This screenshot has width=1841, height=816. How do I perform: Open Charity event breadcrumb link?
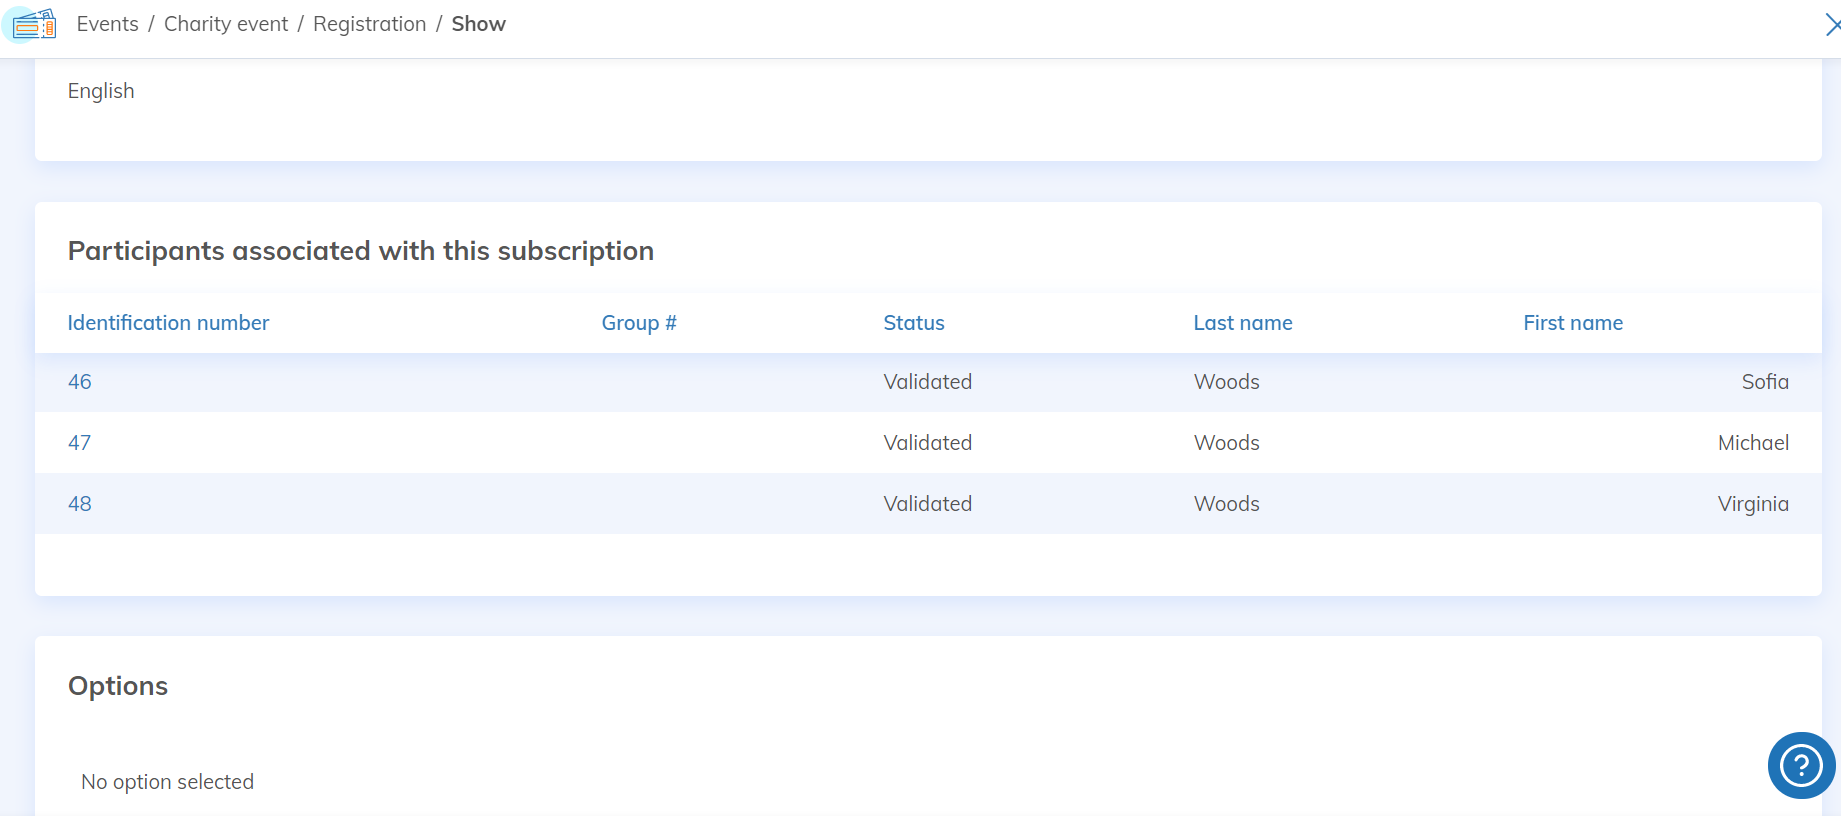coord(226,24)
